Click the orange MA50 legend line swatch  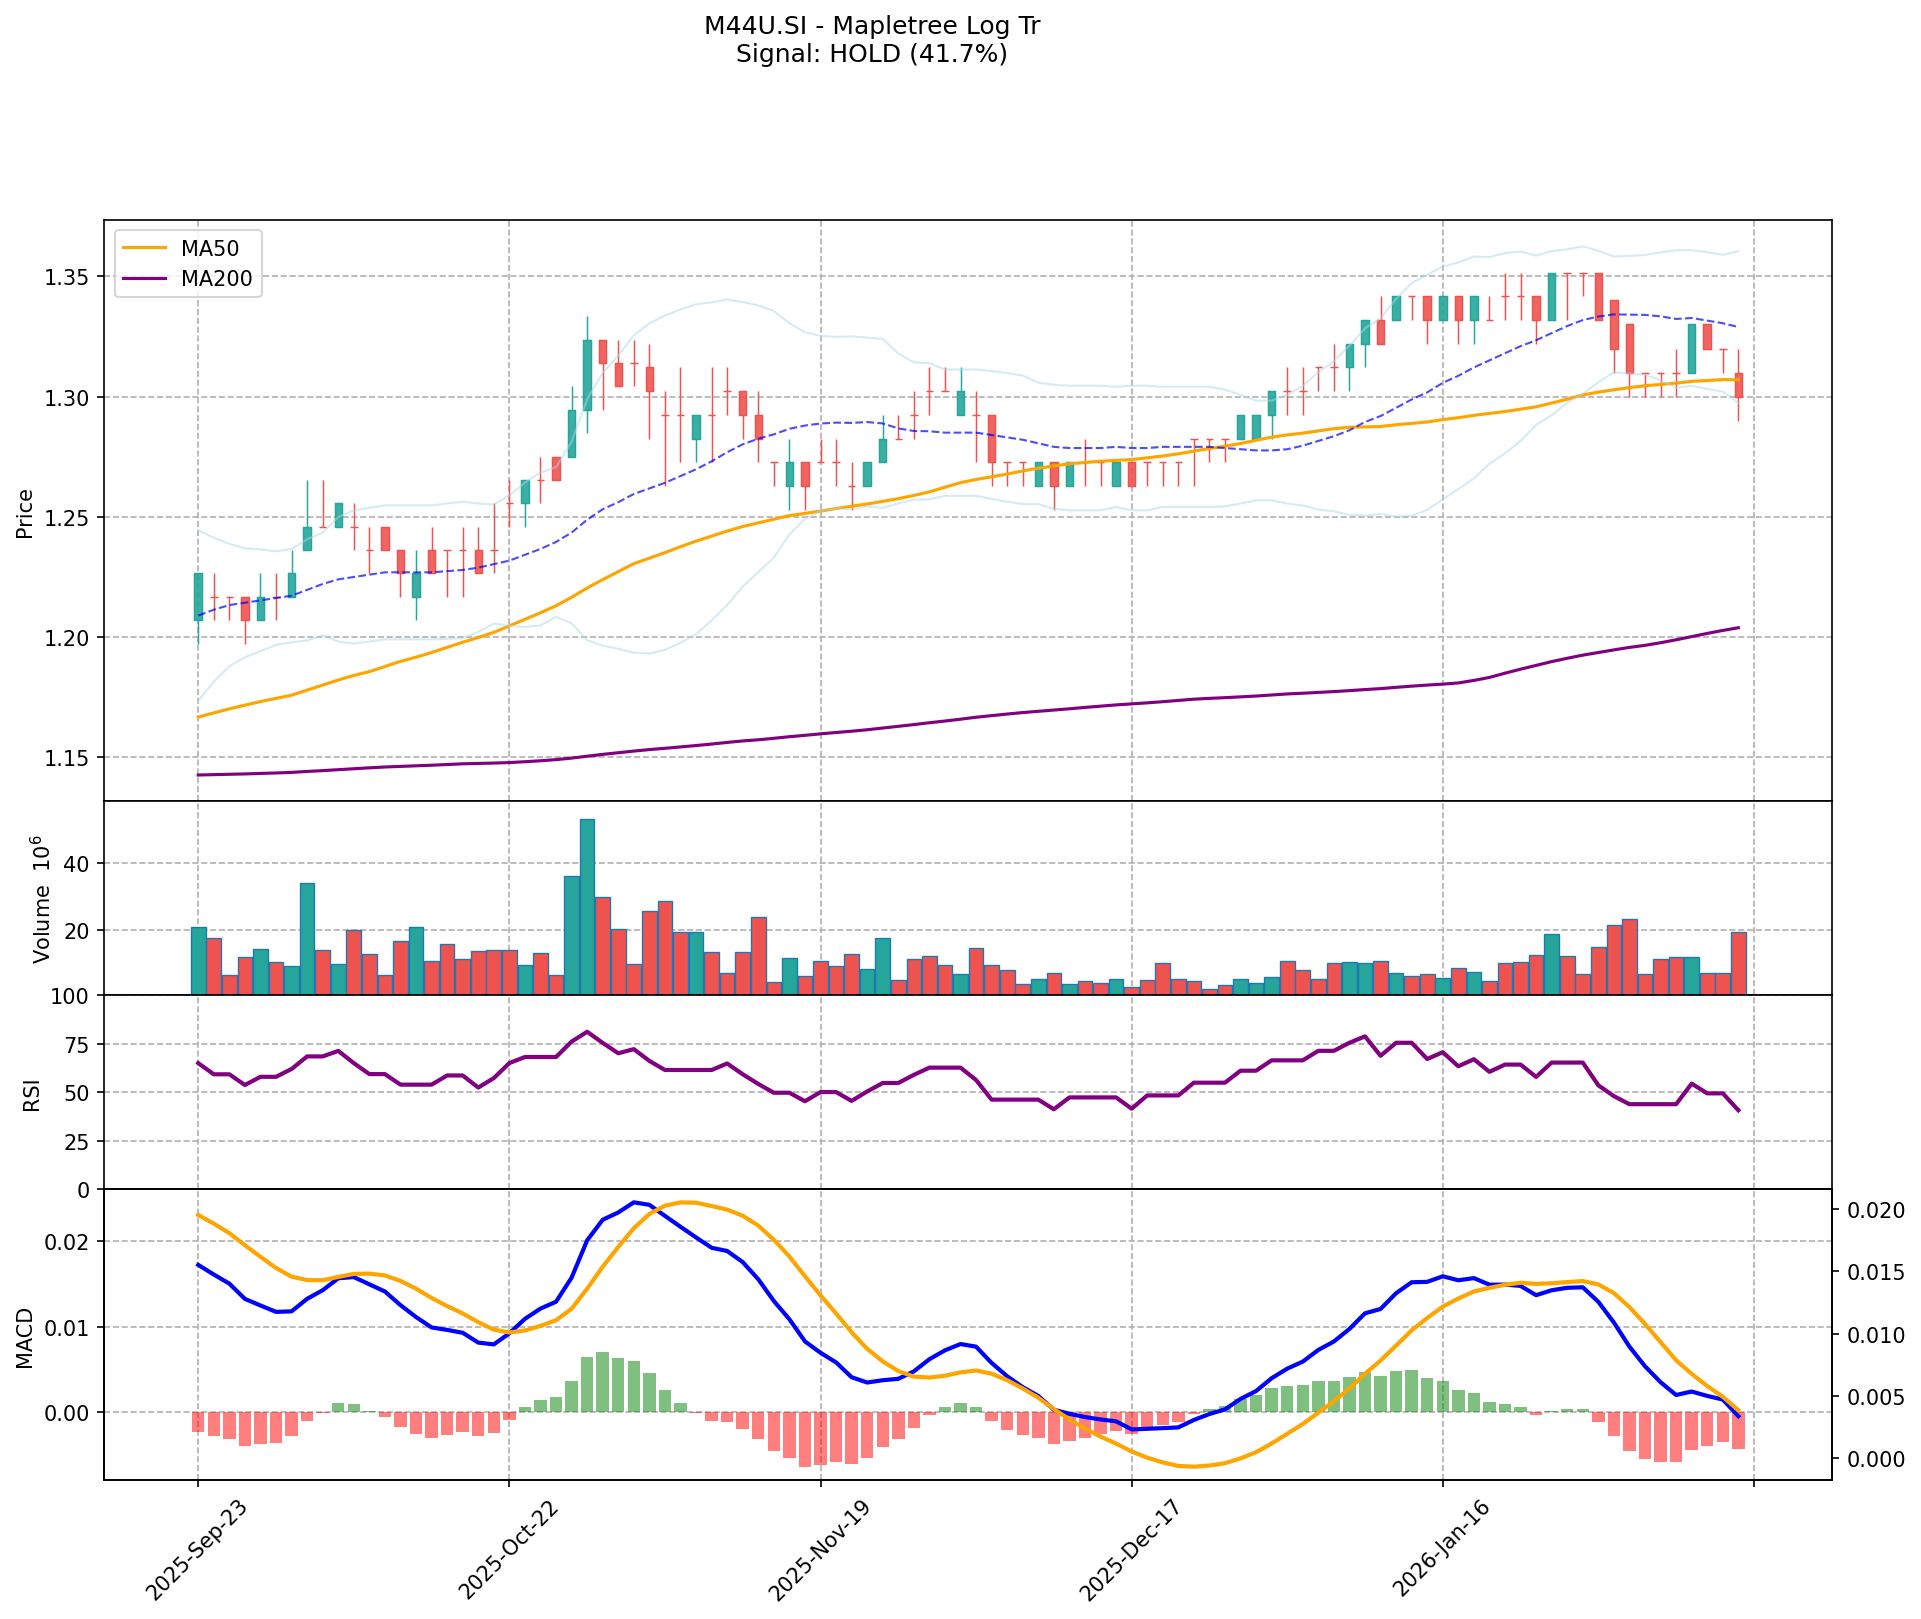[143, 249]
